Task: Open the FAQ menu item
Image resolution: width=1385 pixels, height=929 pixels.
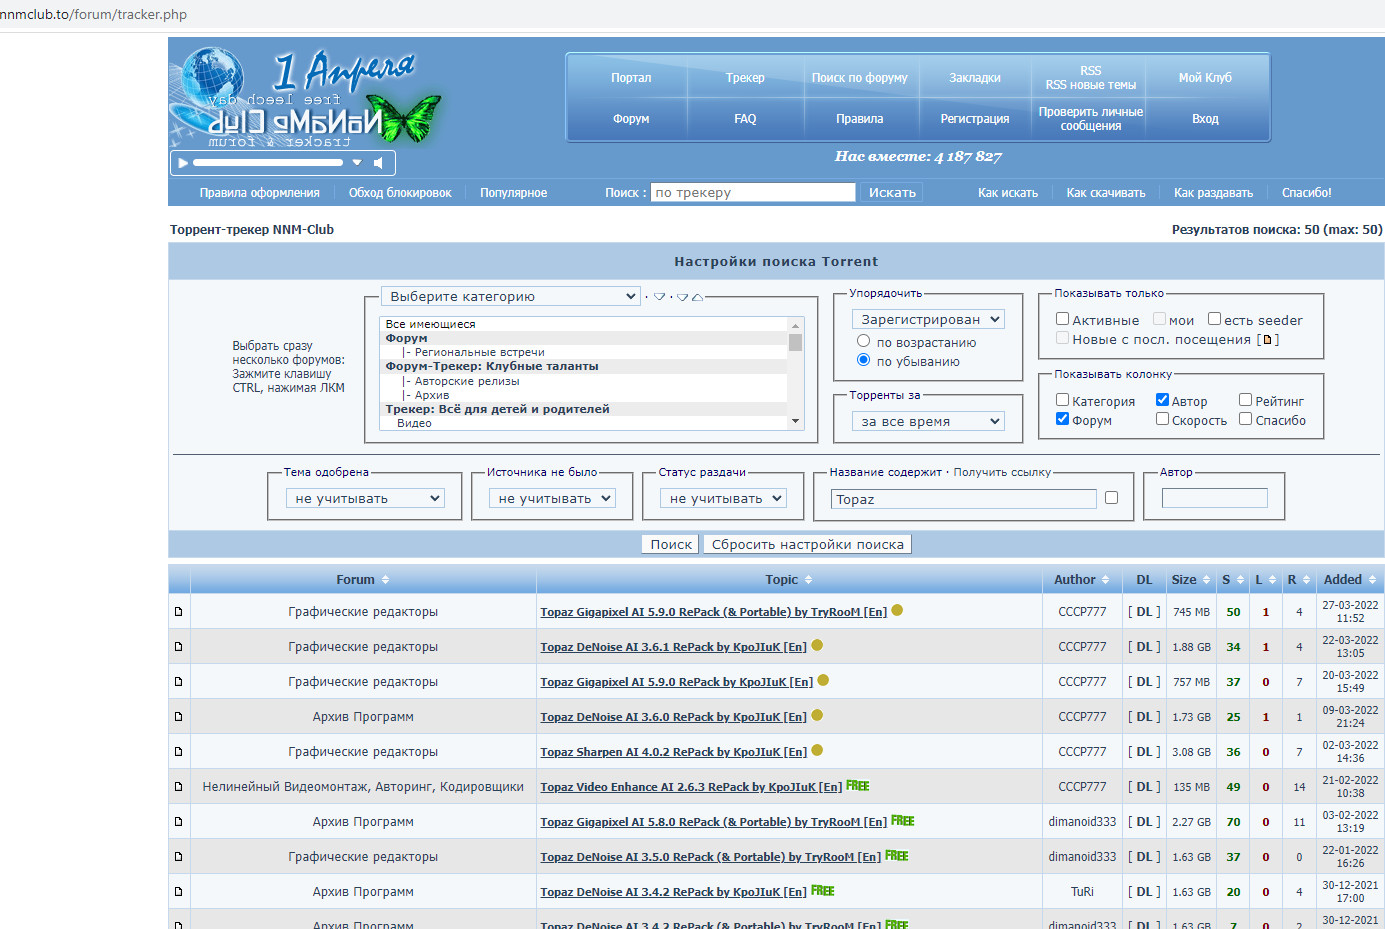Action: coord(745,119)
